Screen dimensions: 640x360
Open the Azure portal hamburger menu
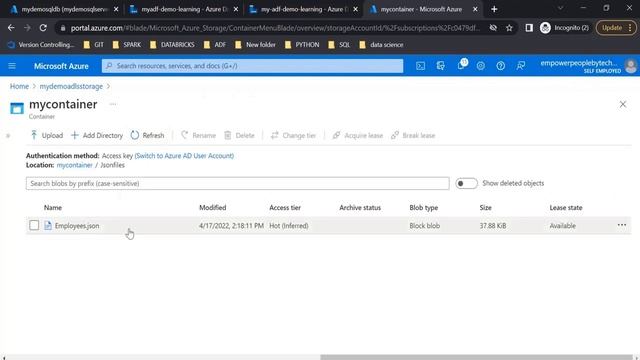tap(12, 66)
